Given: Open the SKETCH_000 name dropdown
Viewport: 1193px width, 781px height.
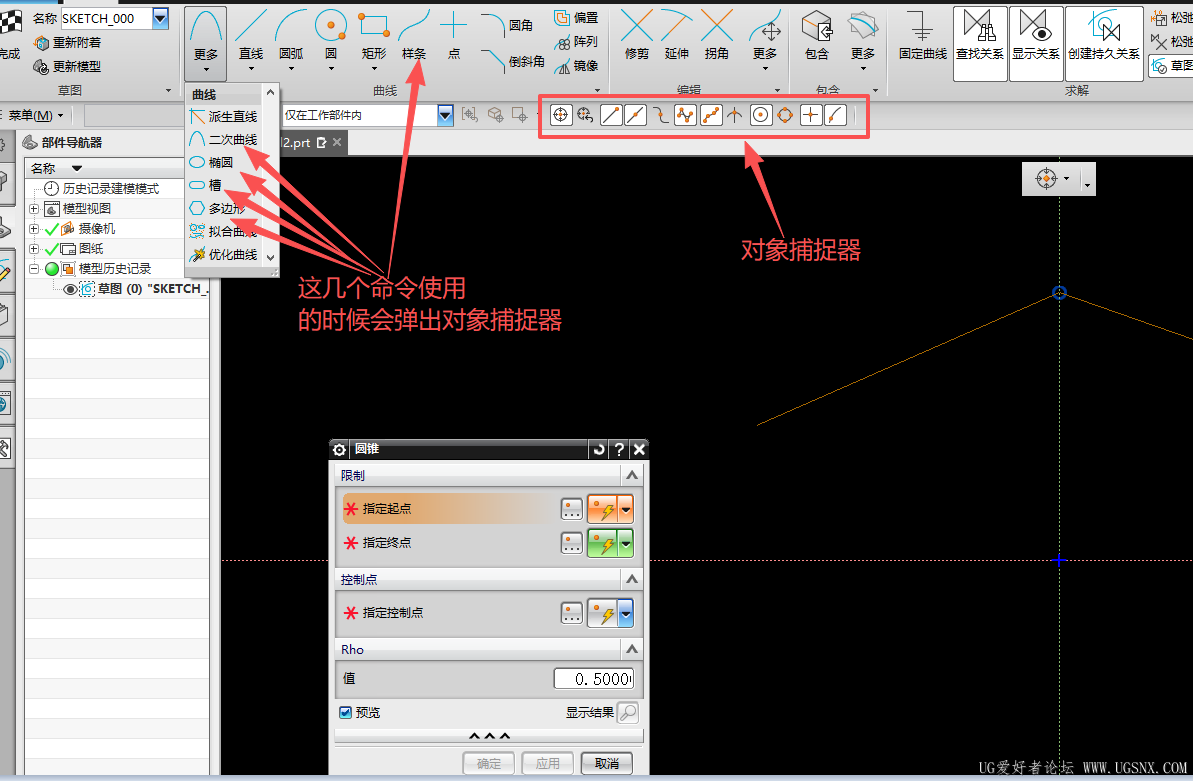Looking at the screenshot, I should (161, 18).
